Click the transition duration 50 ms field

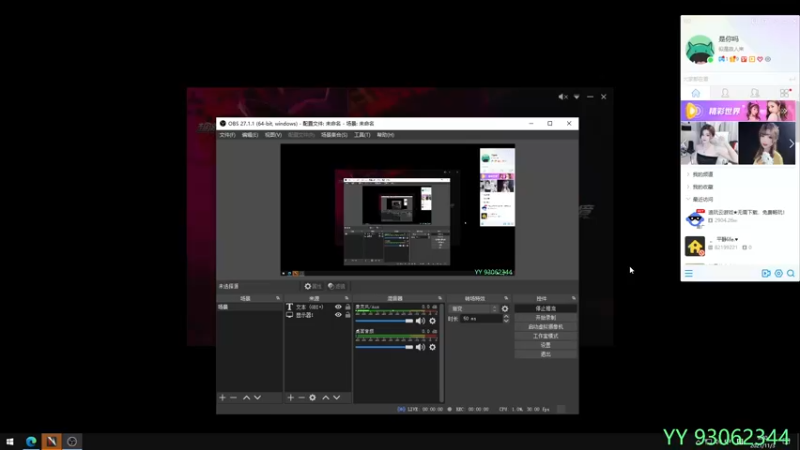[x=481, y=319]
